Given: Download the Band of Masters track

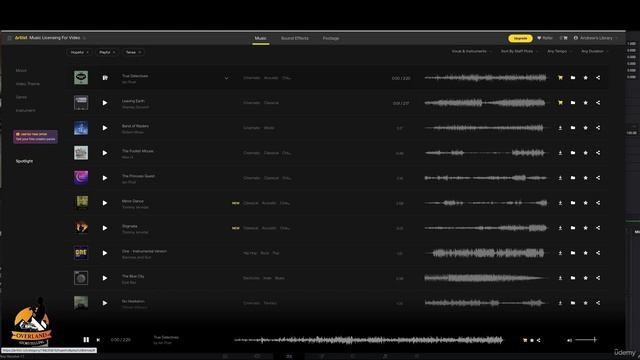Looking at the screenshot, I should click(x=560, y=128).
